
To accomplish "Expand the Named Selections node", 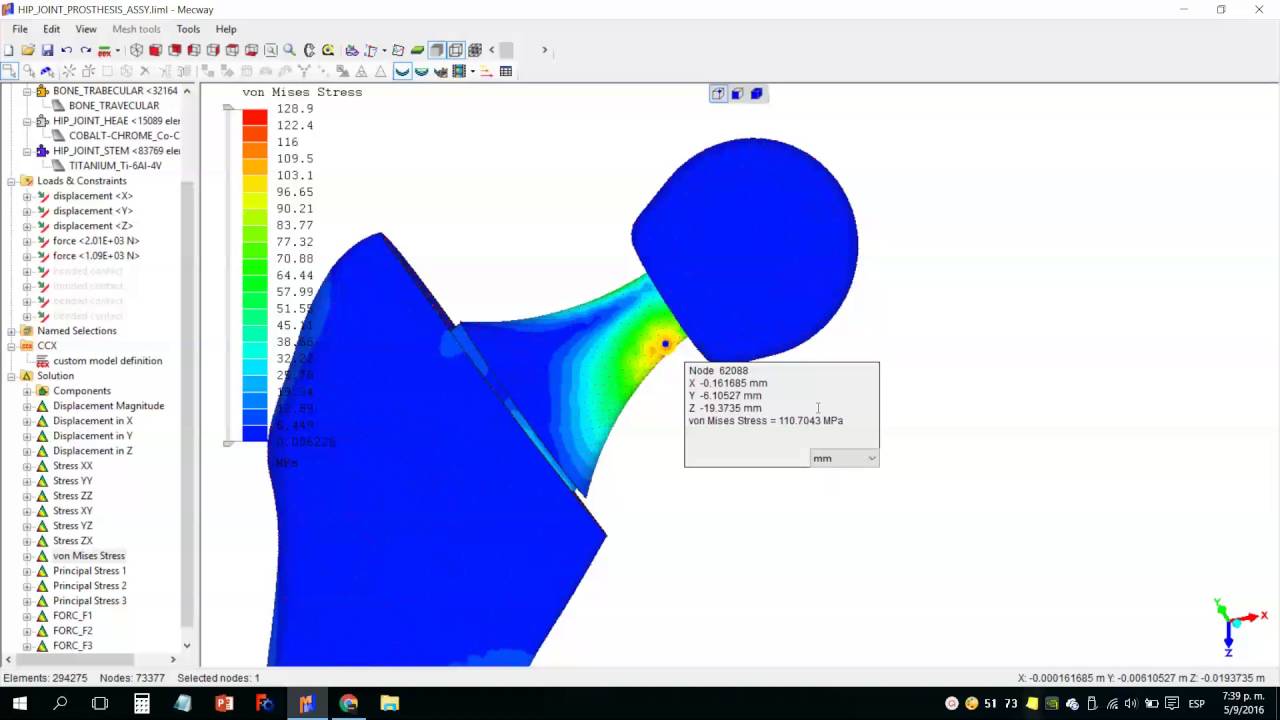I will (11, 331).
